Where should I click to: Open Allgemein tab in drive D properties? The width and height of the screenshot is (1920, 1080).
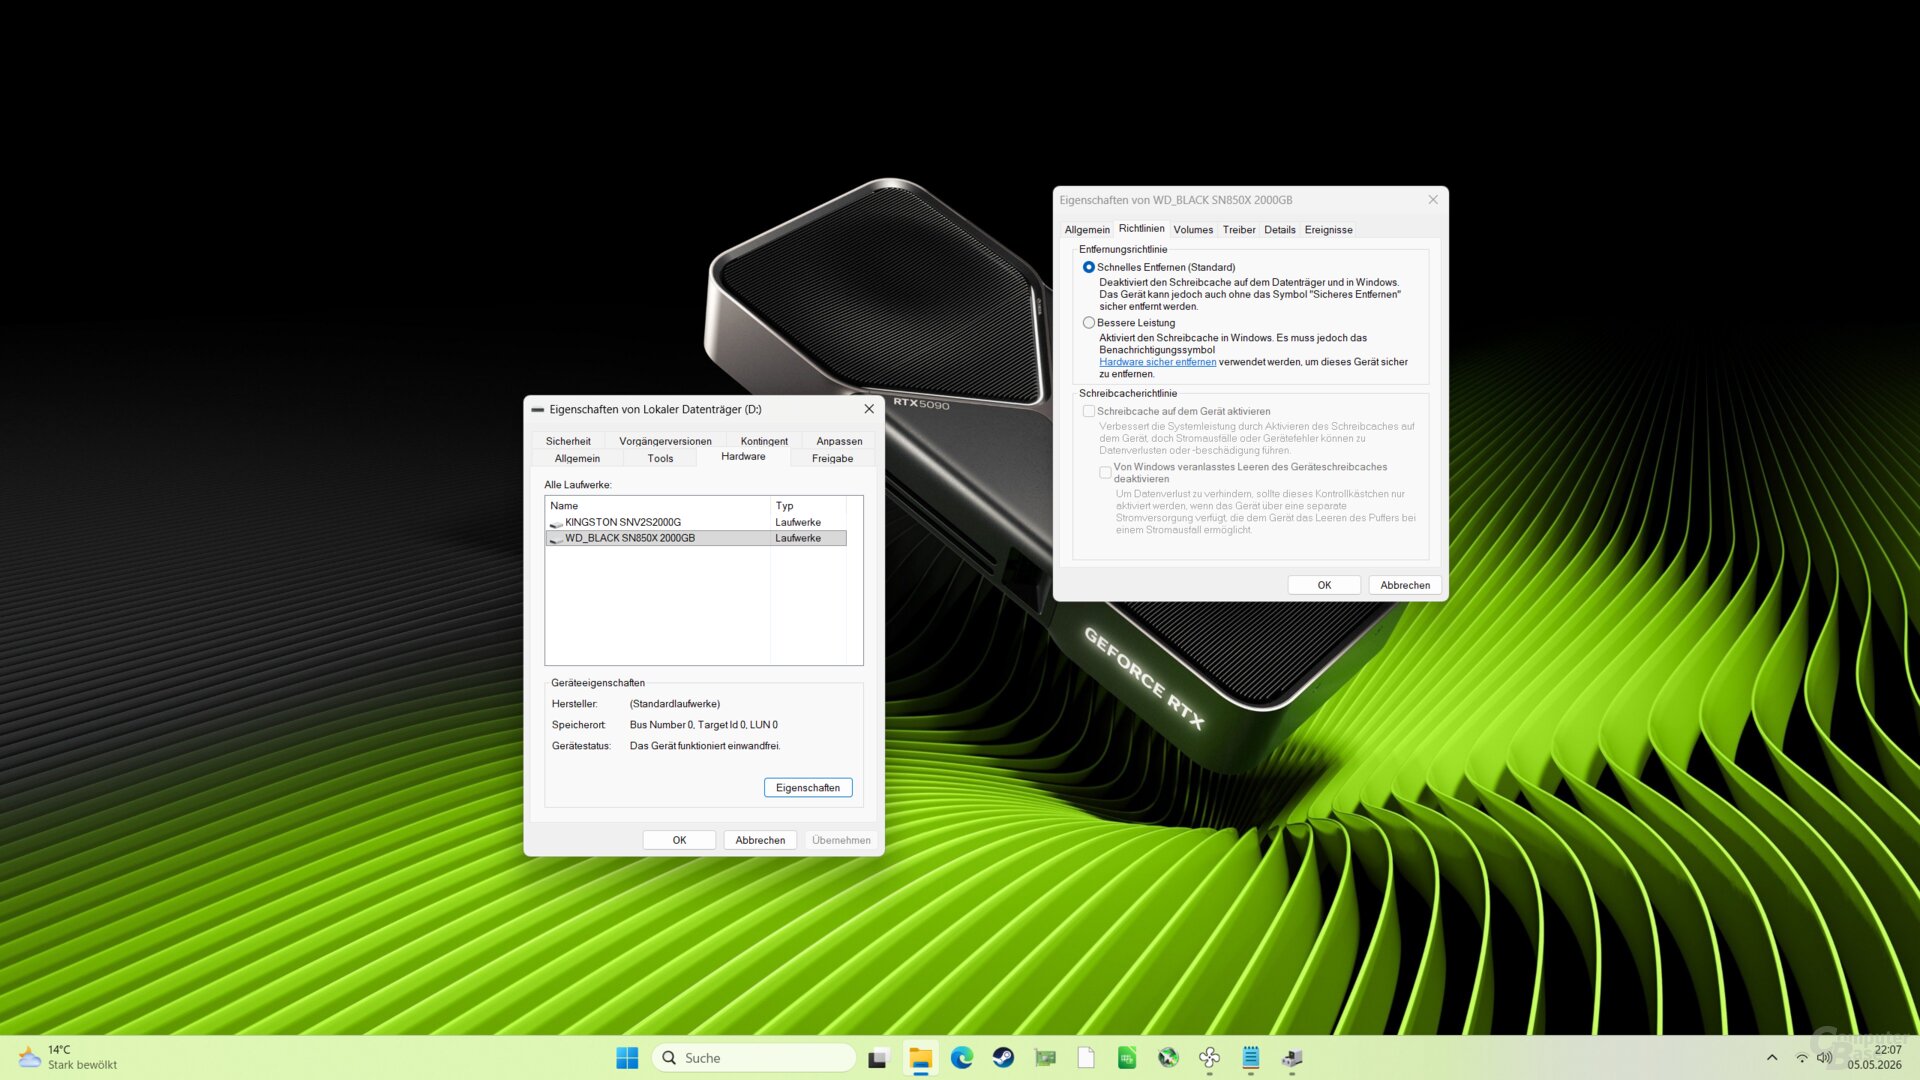click(577, 458)
